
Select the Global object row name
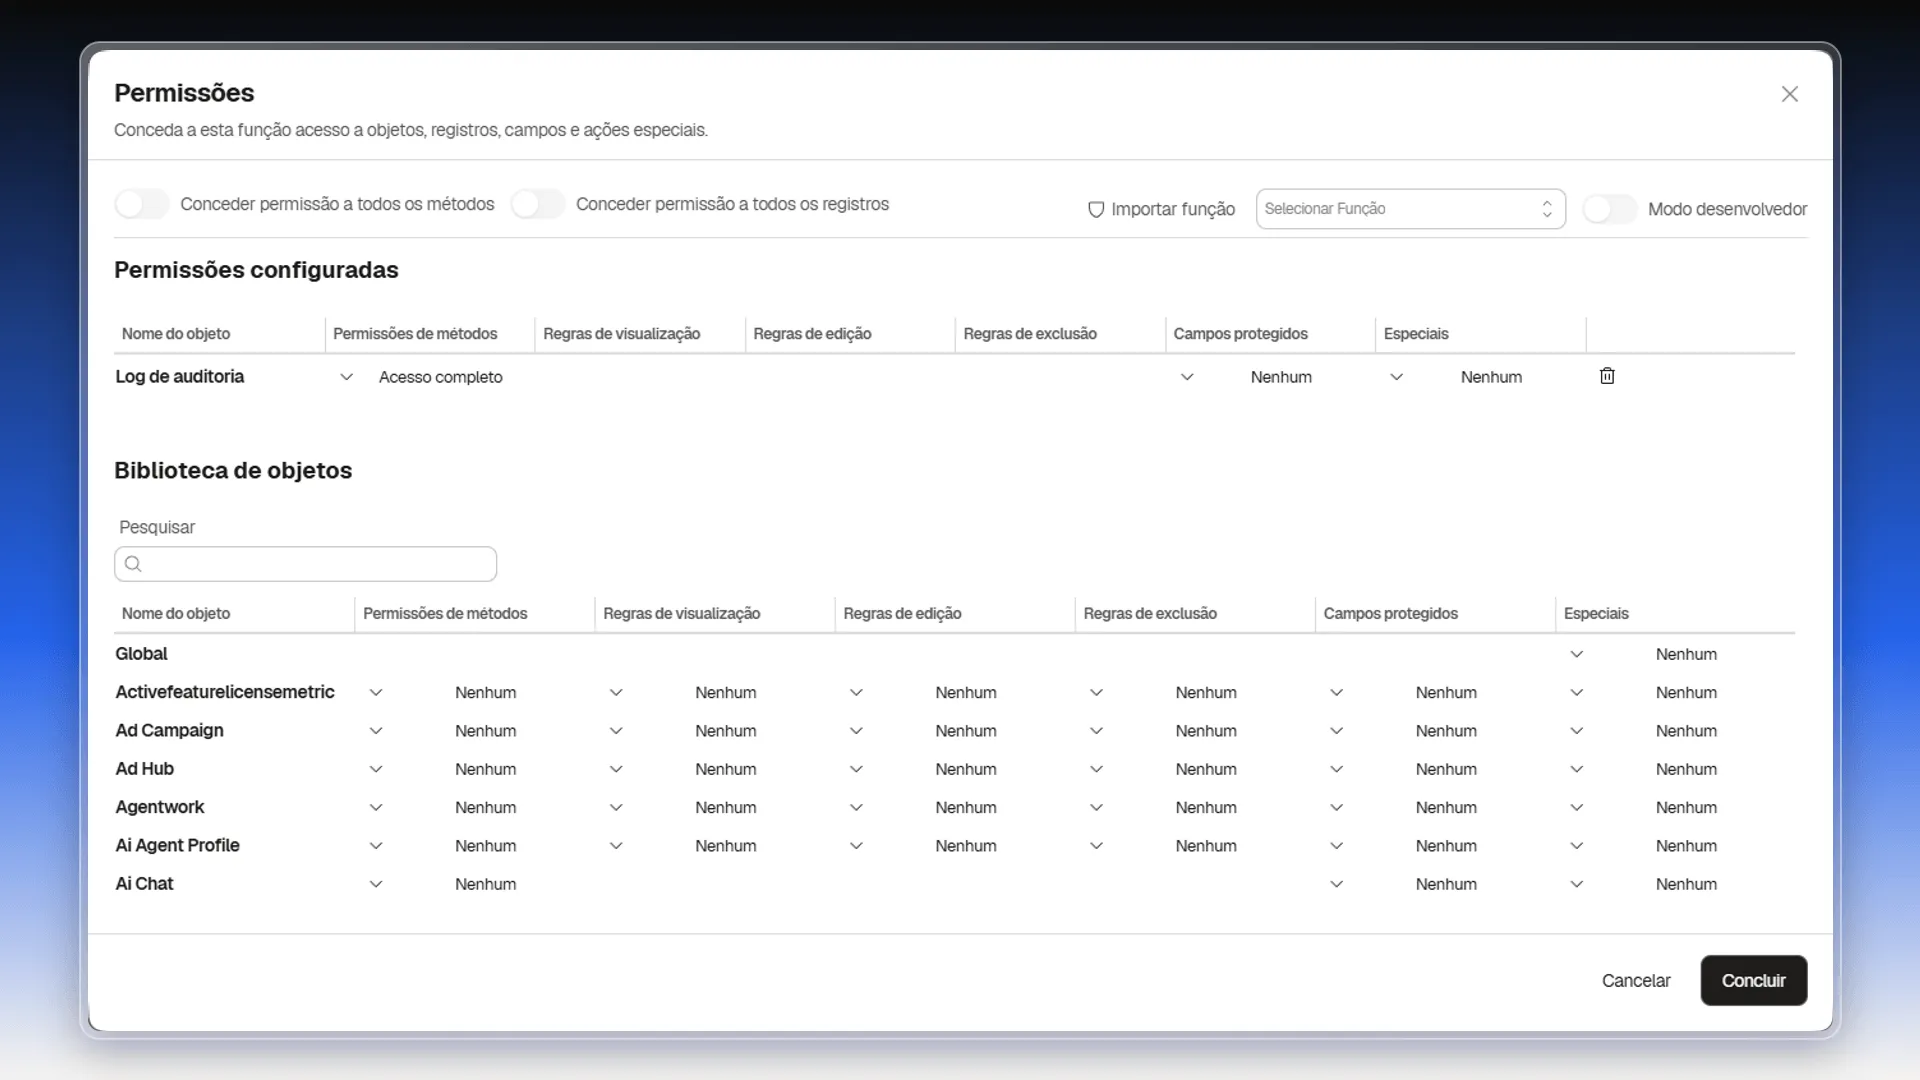coord(141,653)
